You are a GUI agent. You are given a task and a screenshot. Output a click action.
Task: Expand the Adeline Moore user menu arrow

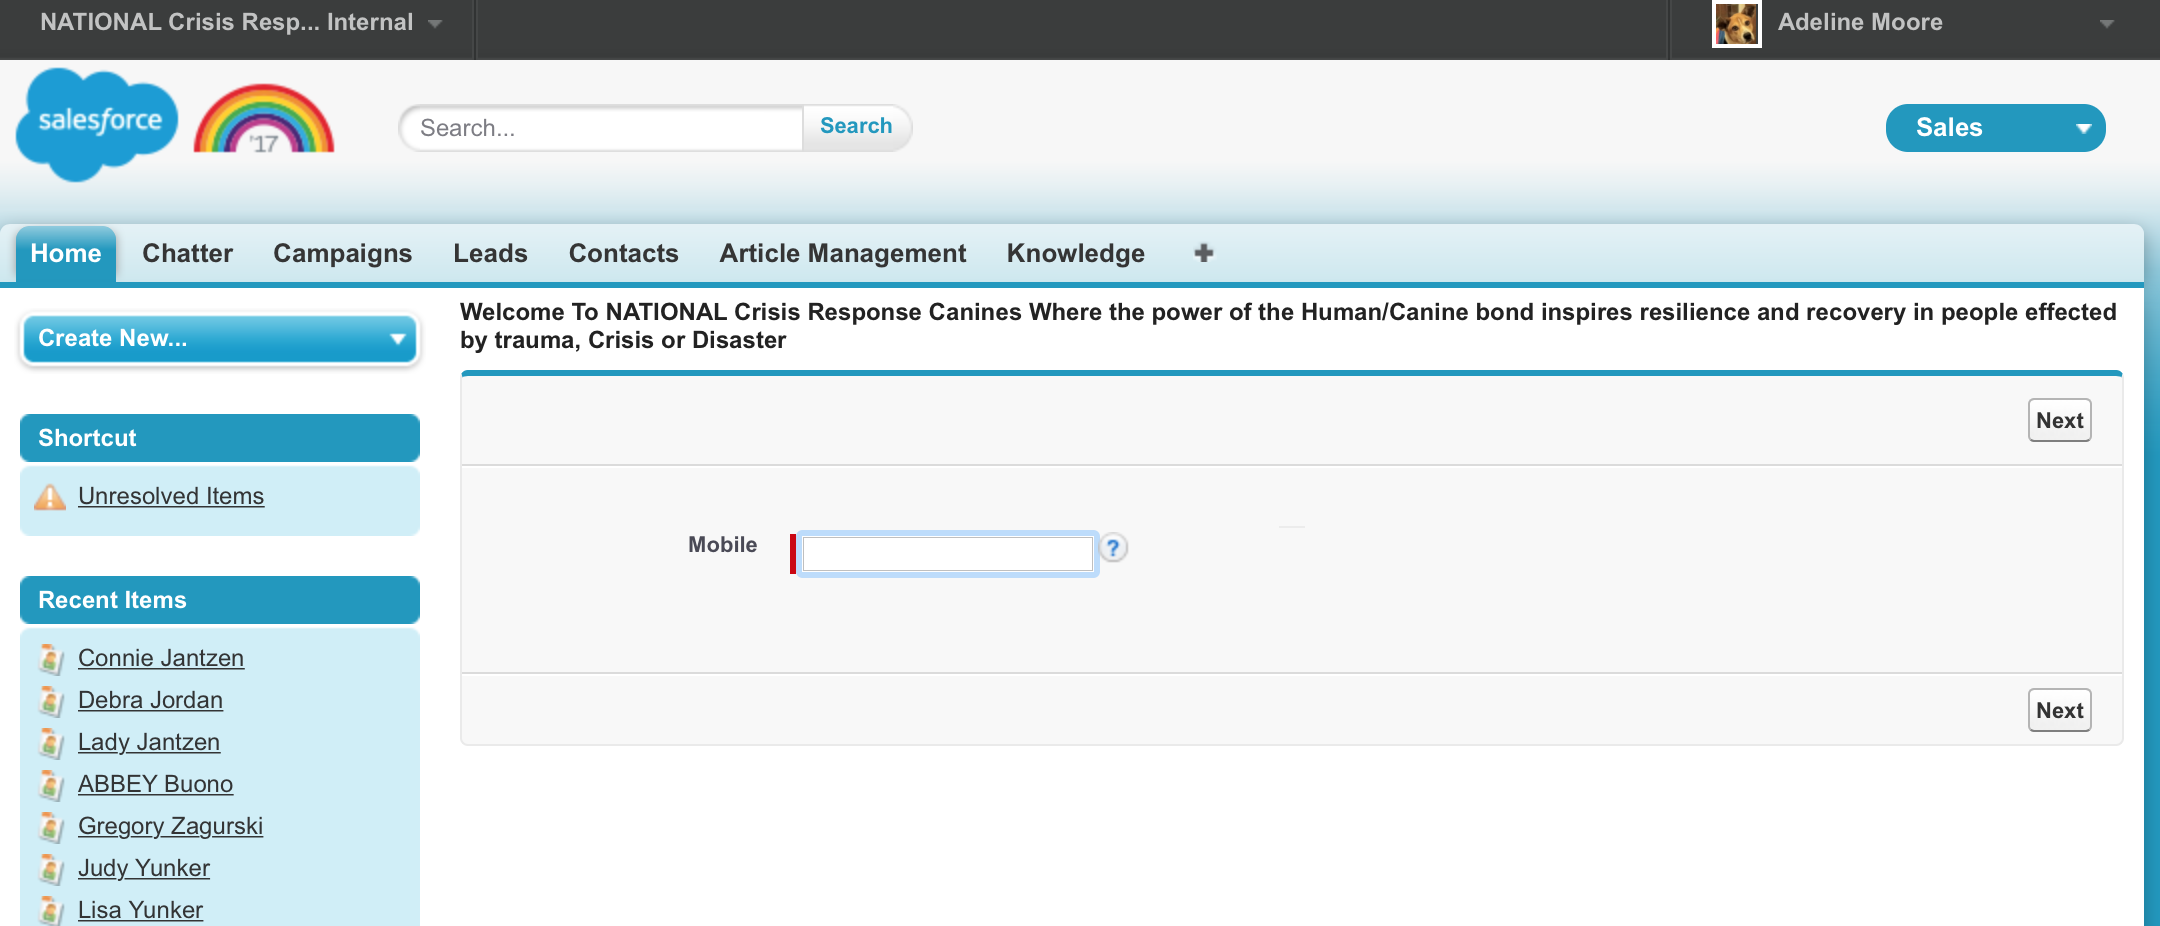(x=2106, y=24)
